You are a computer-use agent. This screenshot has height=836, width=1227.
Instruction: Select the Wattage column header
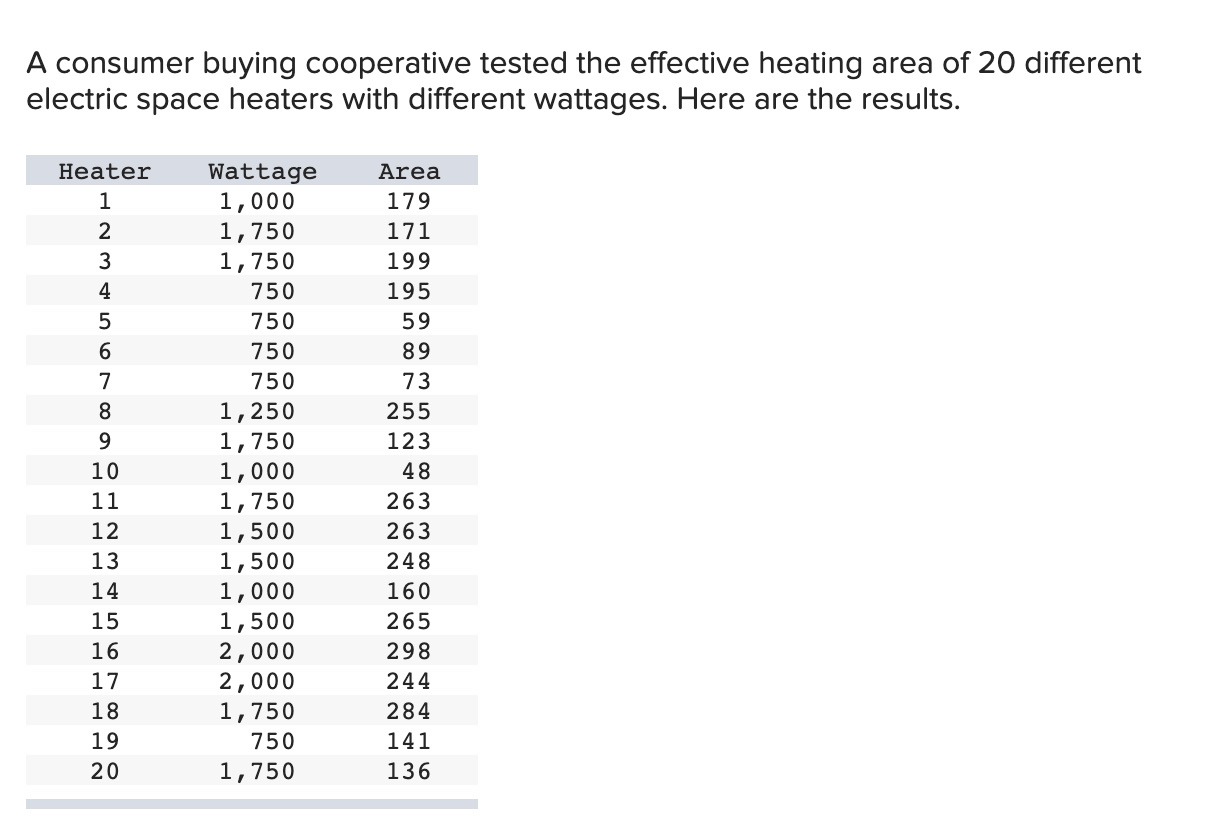262,172
